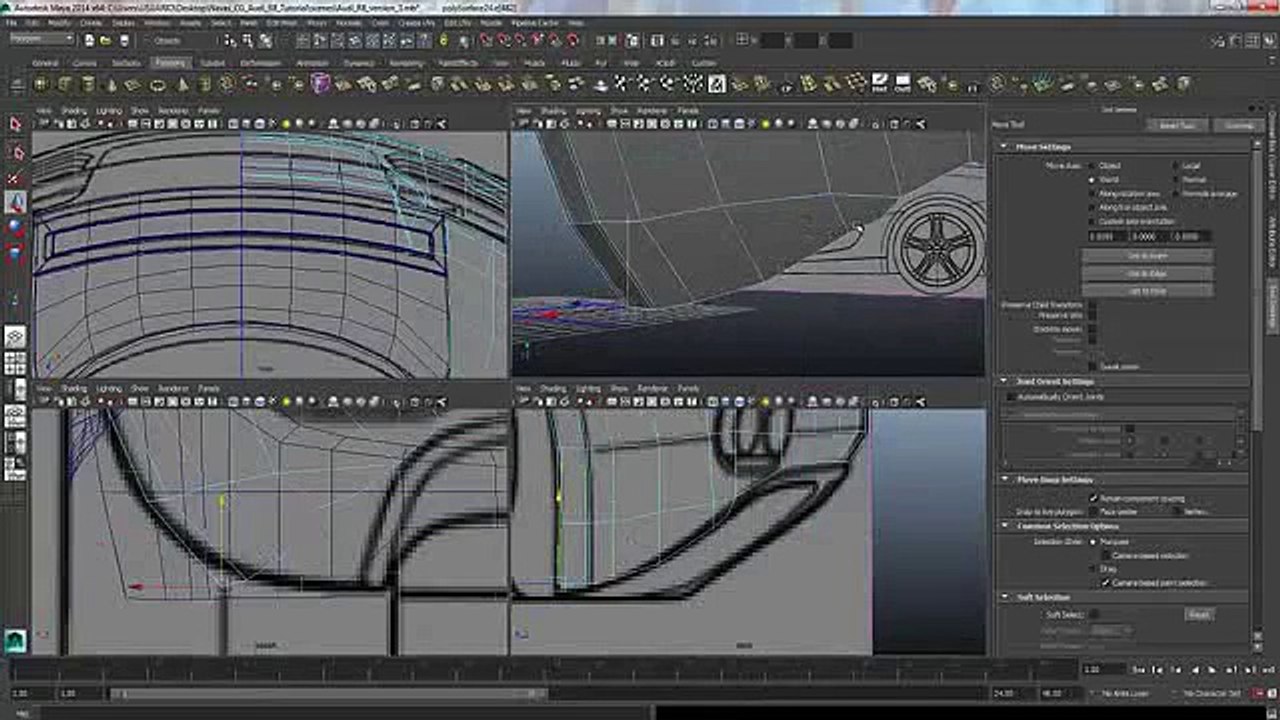This screenshot has width=1280, height=720.
Task: Enable Automatically Orient Joints checkbox
Action: coord(1010,397)
